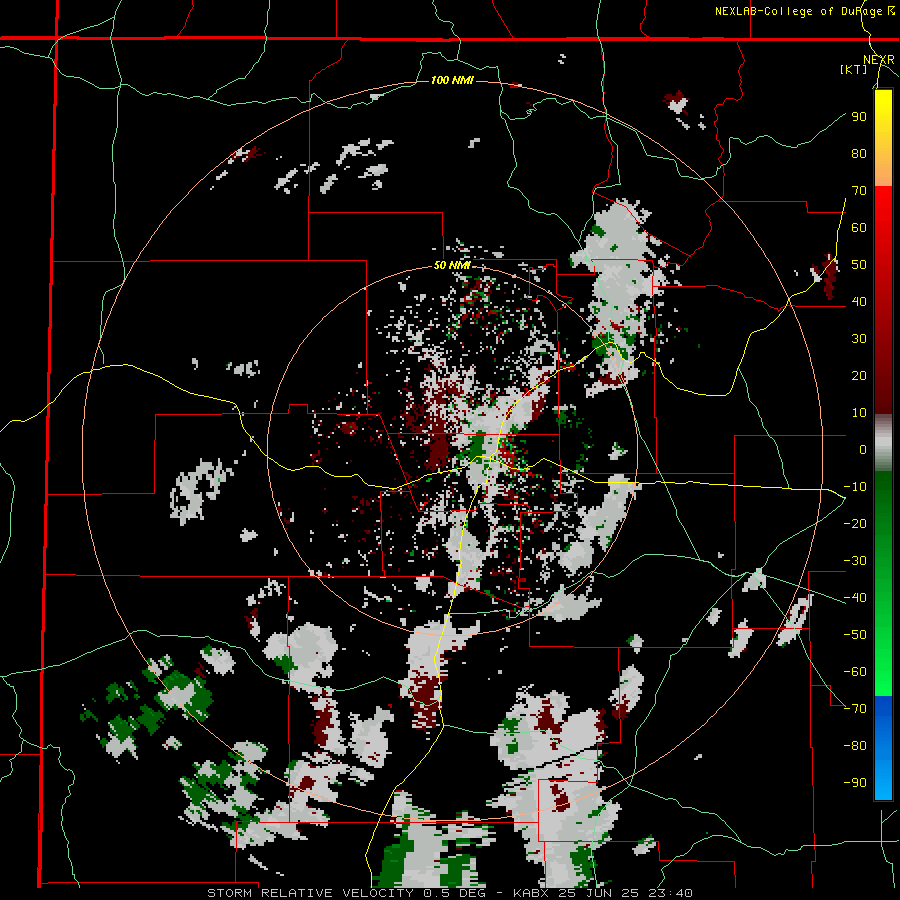Click the positive 10 value on velocity scale
Viewport: 900px width, 900px height.
(859, 413)
